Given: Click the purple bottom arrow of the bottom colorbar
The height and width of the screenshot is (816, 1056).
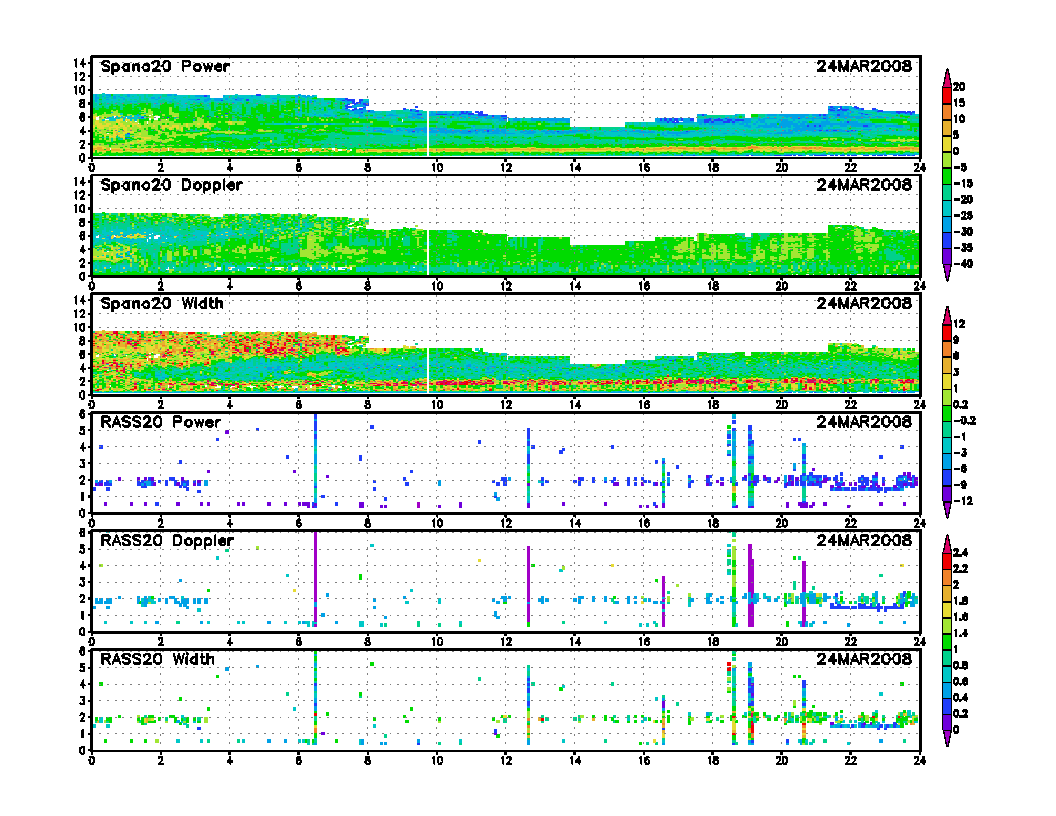Looking at the screenshot, I should (x=947, y=739).
